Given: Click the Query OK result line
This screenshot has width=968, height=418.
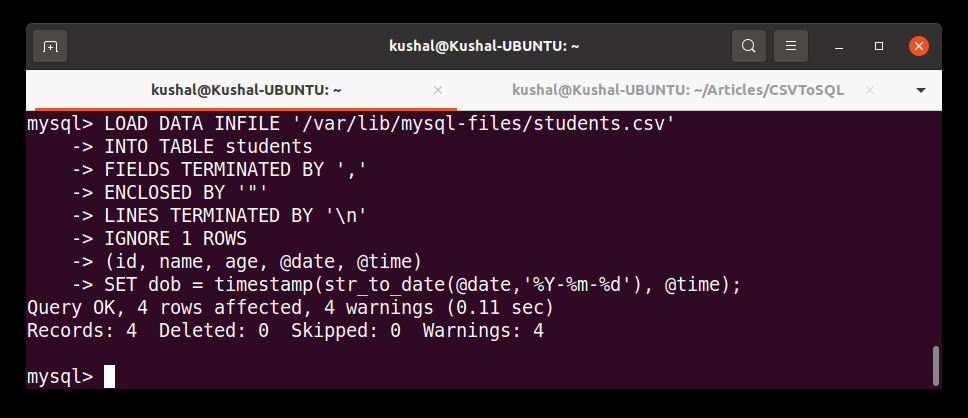Looking at the screenshot, I should tap(290, 307).
